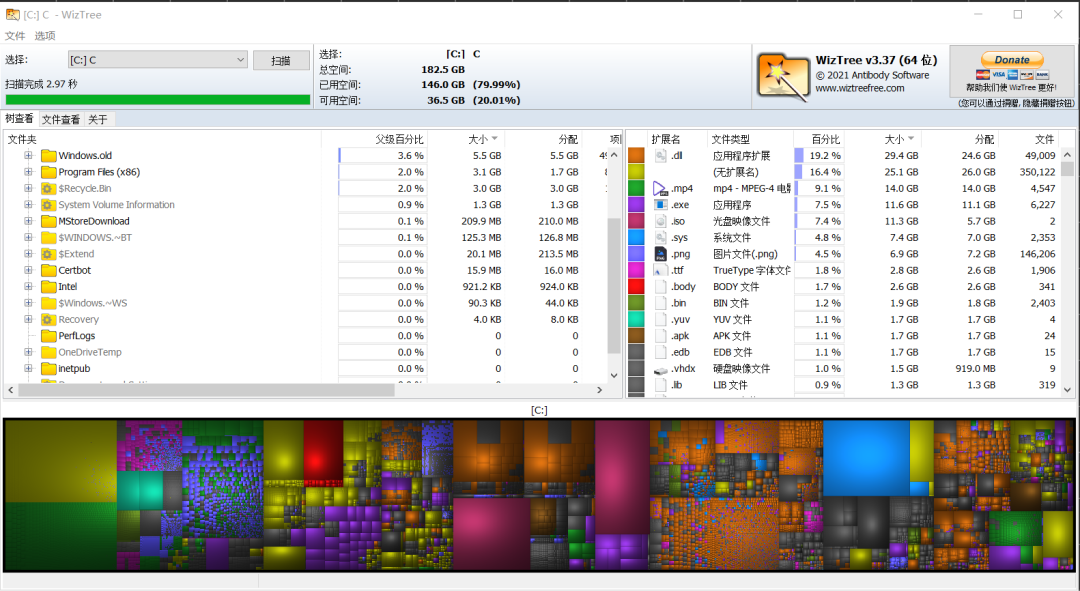Open the [C:] C drive selection dropdown
1080x591 pixels.
(x=157, y=60)
